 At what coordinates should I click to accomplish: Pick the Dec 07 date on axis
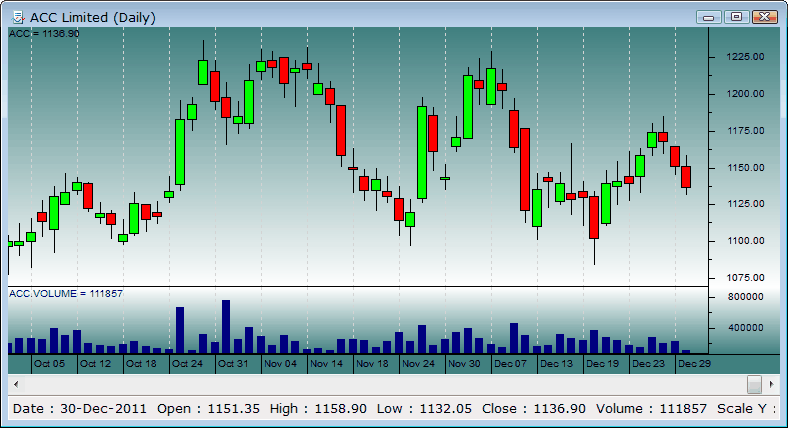click(x=510, y=364)
